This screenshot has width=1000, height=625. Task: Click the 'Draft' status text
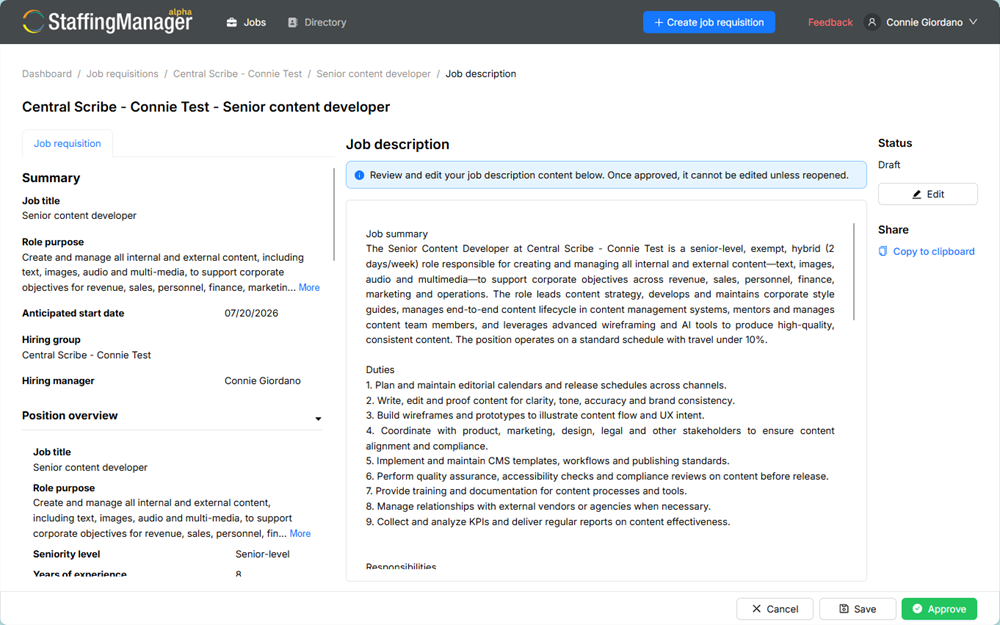point(889,165)
